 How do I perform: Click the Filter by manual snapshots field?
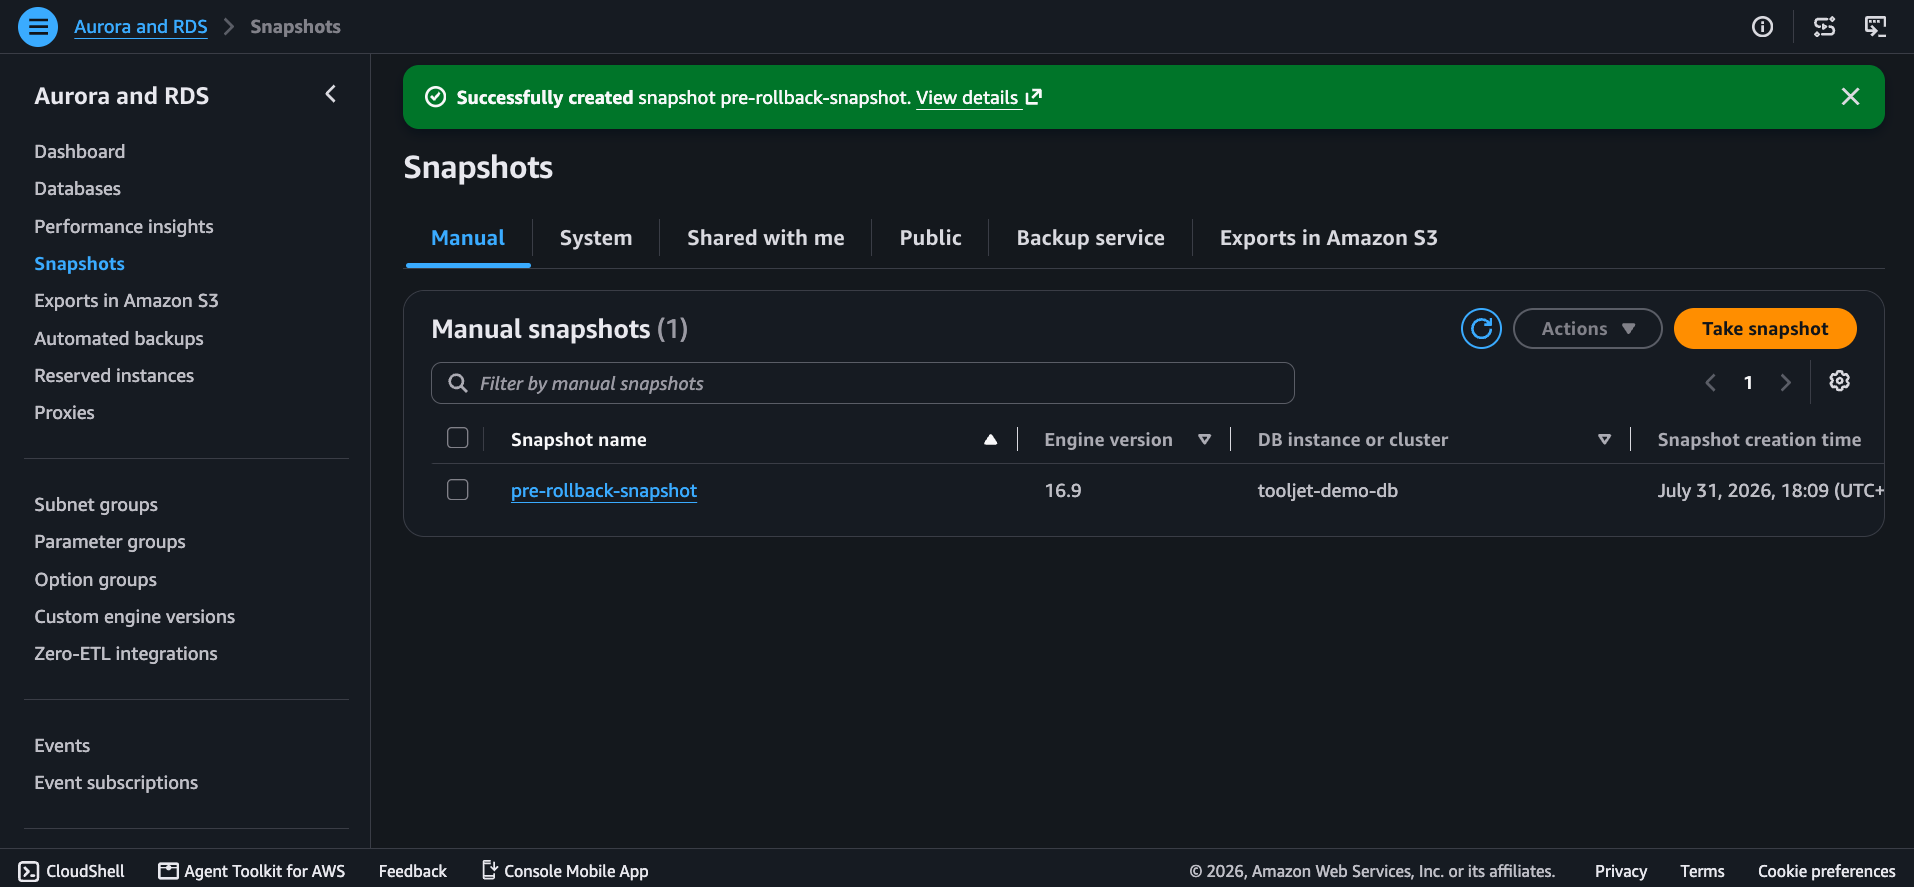(x=863, y=383)
